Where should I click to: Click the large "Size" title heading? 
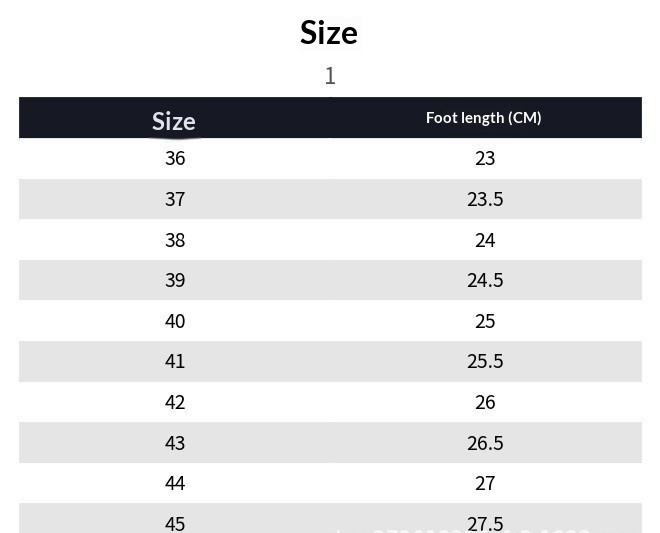pyautogui.click(x=329, y=32)
